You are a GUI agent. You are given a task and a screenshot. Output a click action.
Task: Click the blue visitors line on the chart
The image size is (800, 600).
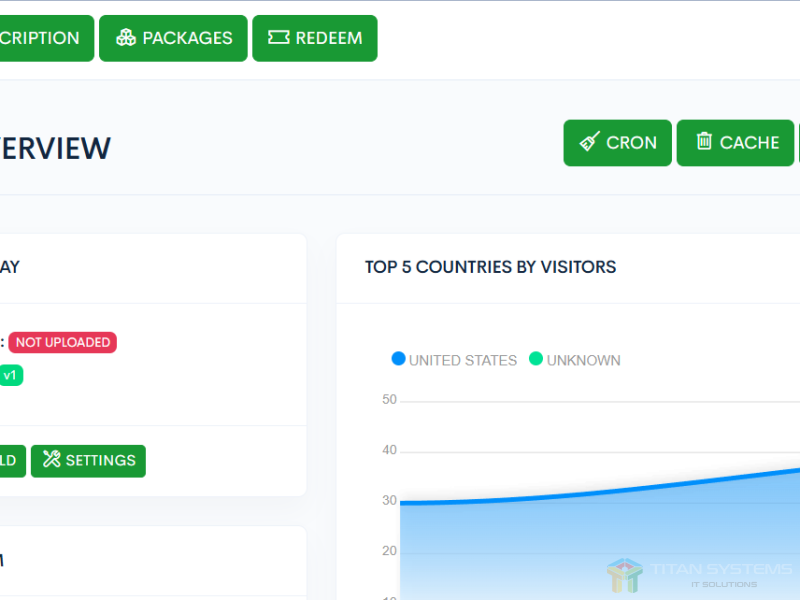coord(600,488)
